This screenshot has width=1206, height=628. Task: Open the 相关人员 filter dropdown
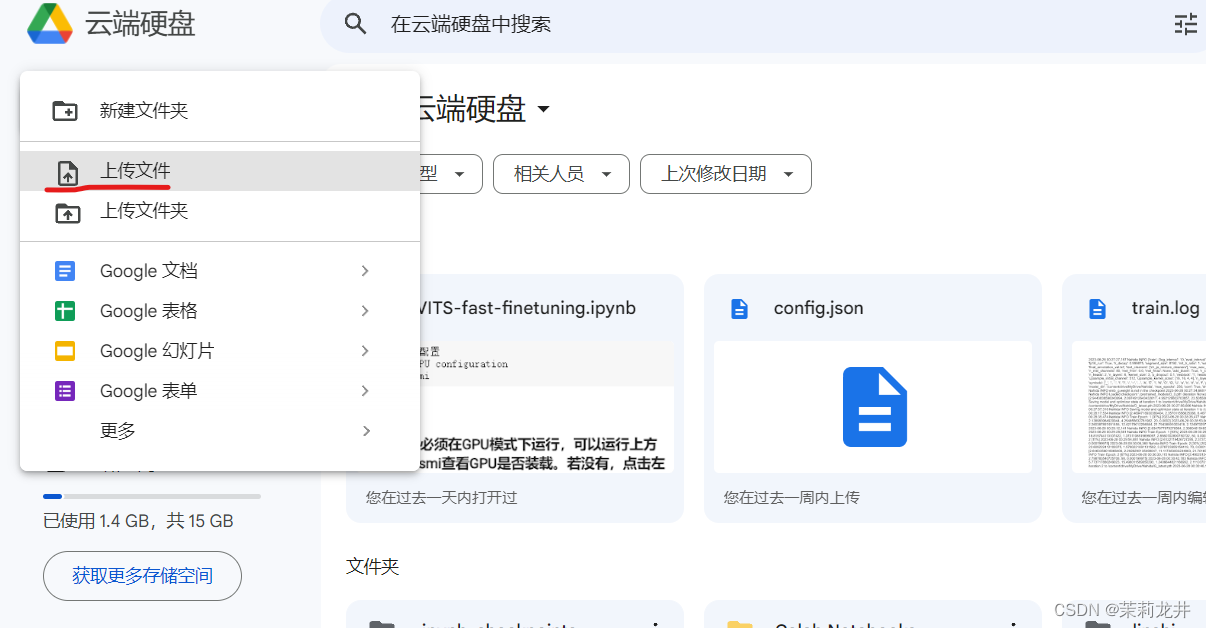[x=561, y=174]
